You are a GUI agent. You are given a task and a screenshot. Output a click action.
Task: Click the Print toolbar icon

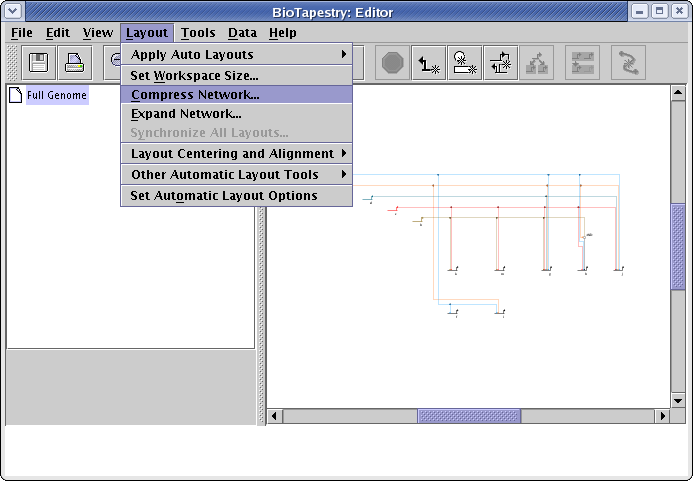pyautogui.click(x=75, y=63)
